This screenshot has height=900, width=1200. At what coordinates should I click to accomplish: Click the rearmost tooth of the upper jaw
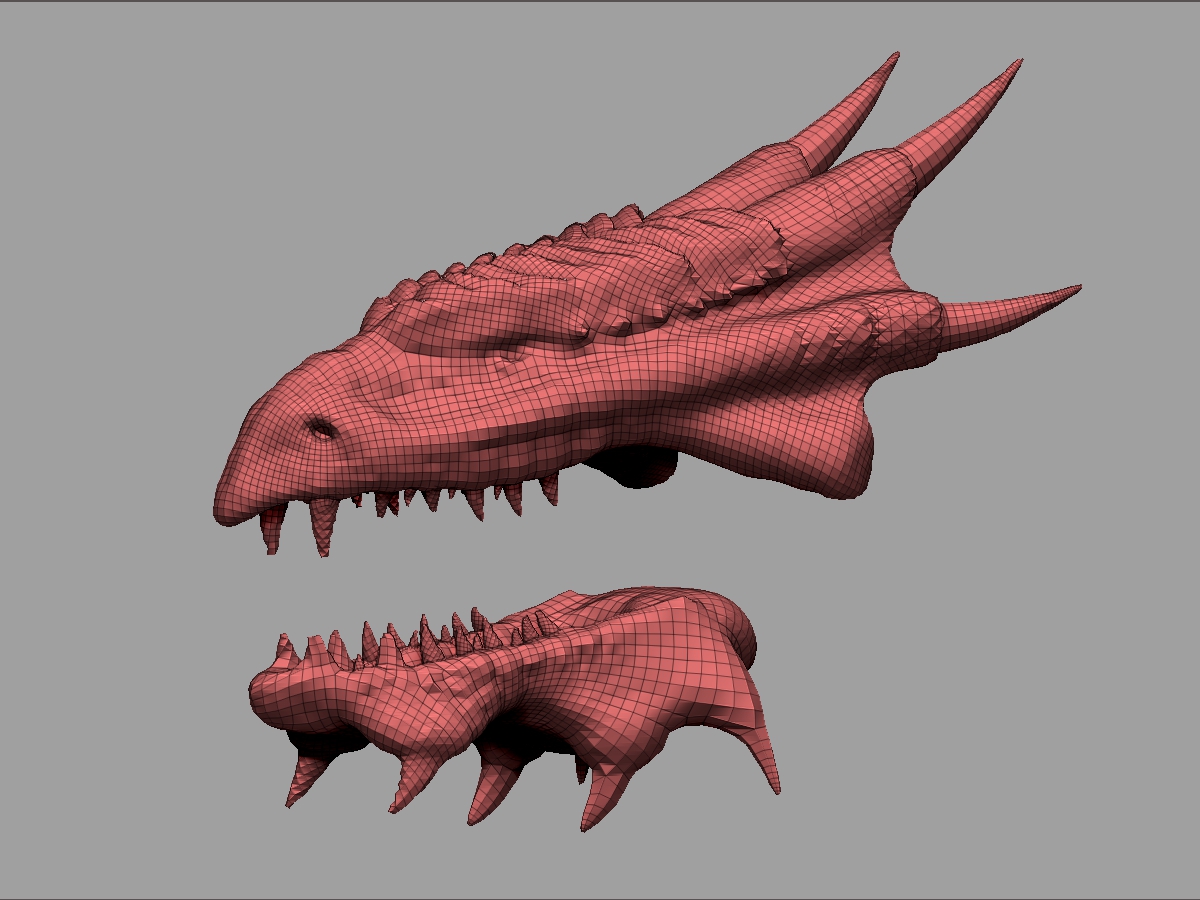coord(549,486)
